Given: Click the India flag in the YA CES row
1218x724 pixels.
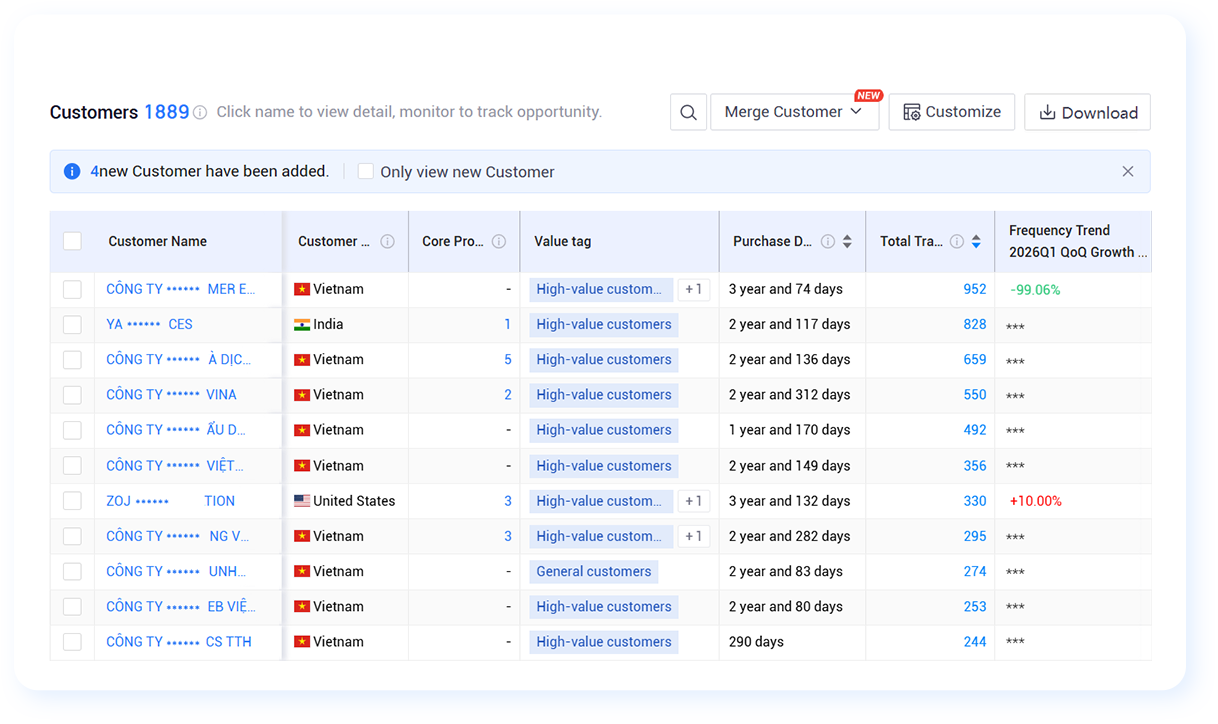Looking at the screenshot, I should point(302,324).
